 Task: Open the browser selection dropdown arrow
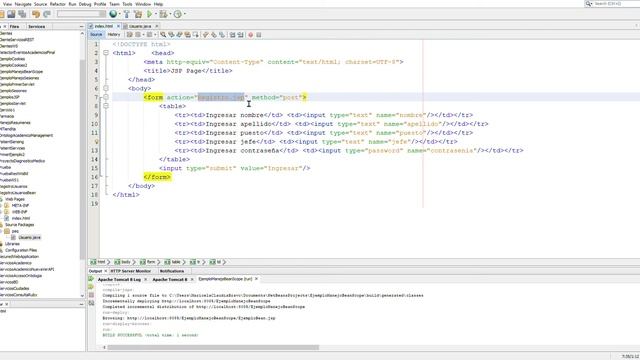119,14
